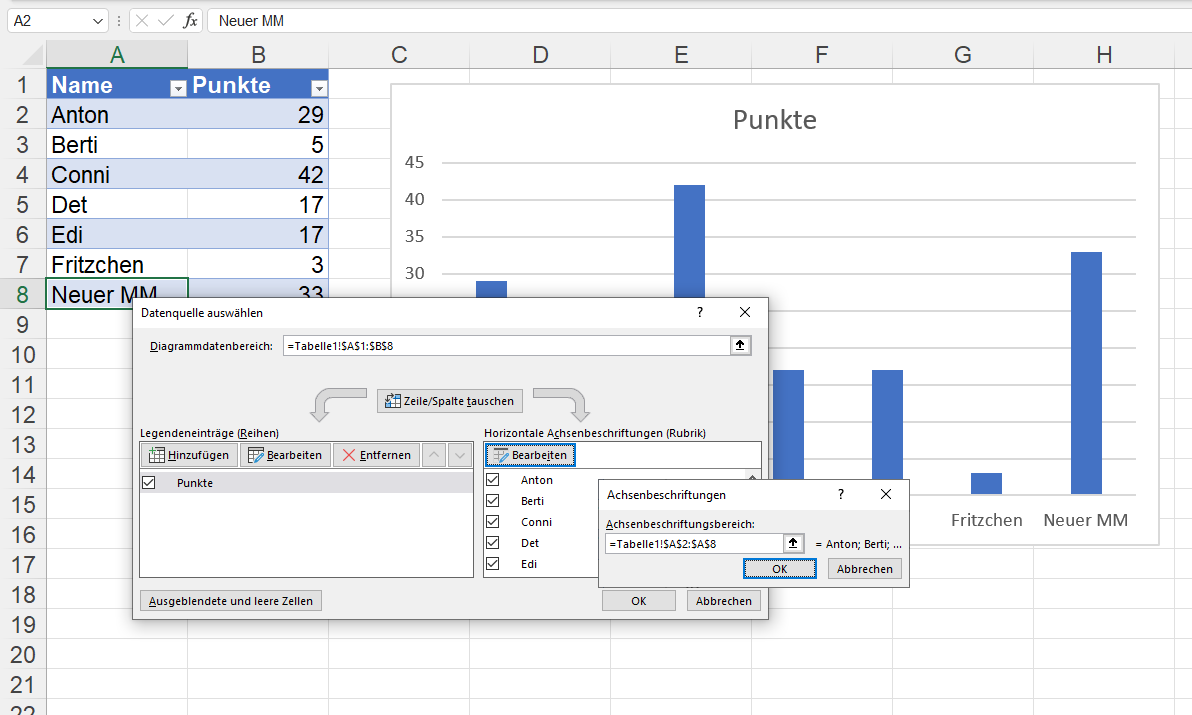This screenshot has width=1192, height=715.
Task: Select column header E
Action: click(x=681, y=55)
